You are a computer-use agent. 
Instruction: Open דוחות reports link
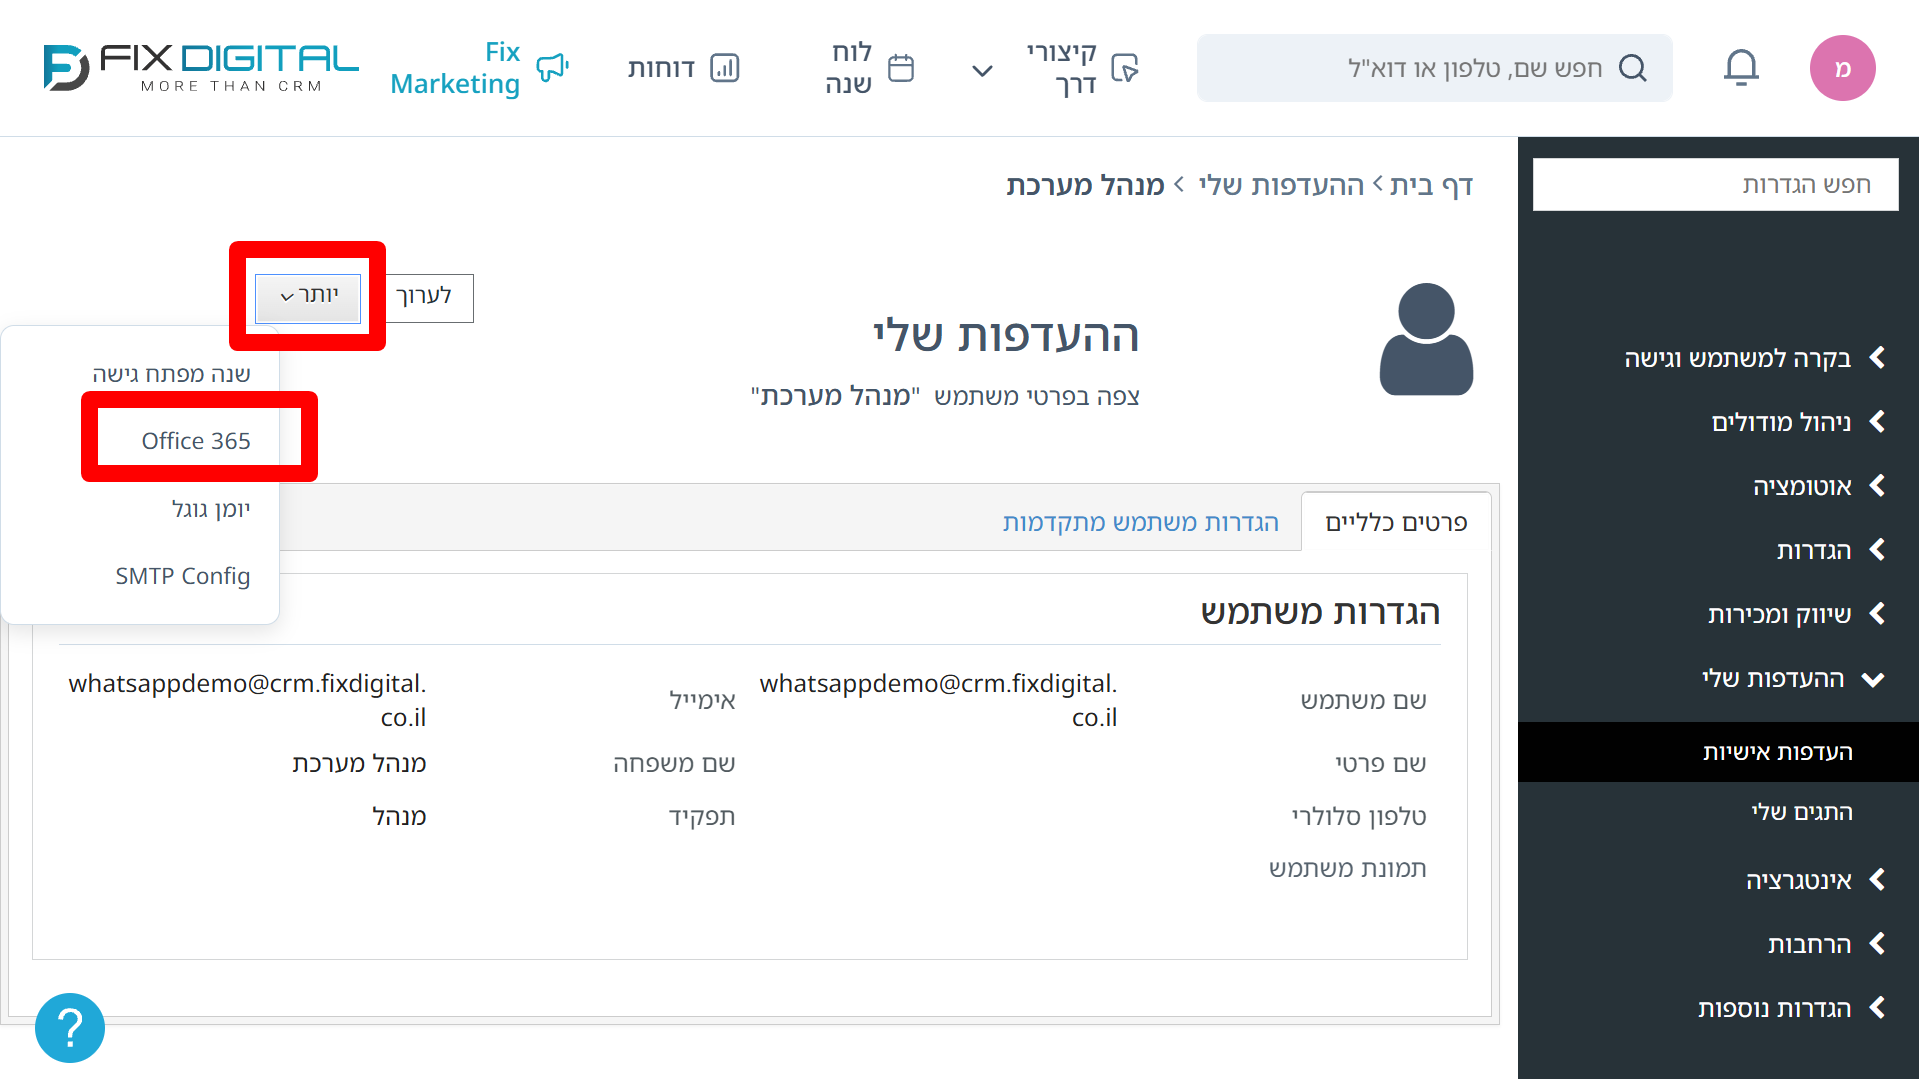tap(661, 68)
